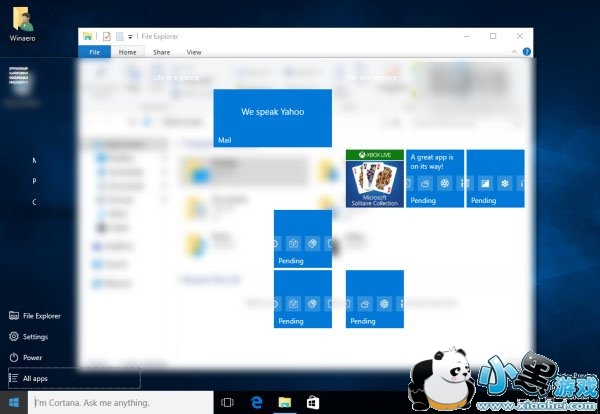The width and height of the screenshot is (600, 414).
Task: Expand the File Explorer ribbon chevron
Action: [514, 51]
